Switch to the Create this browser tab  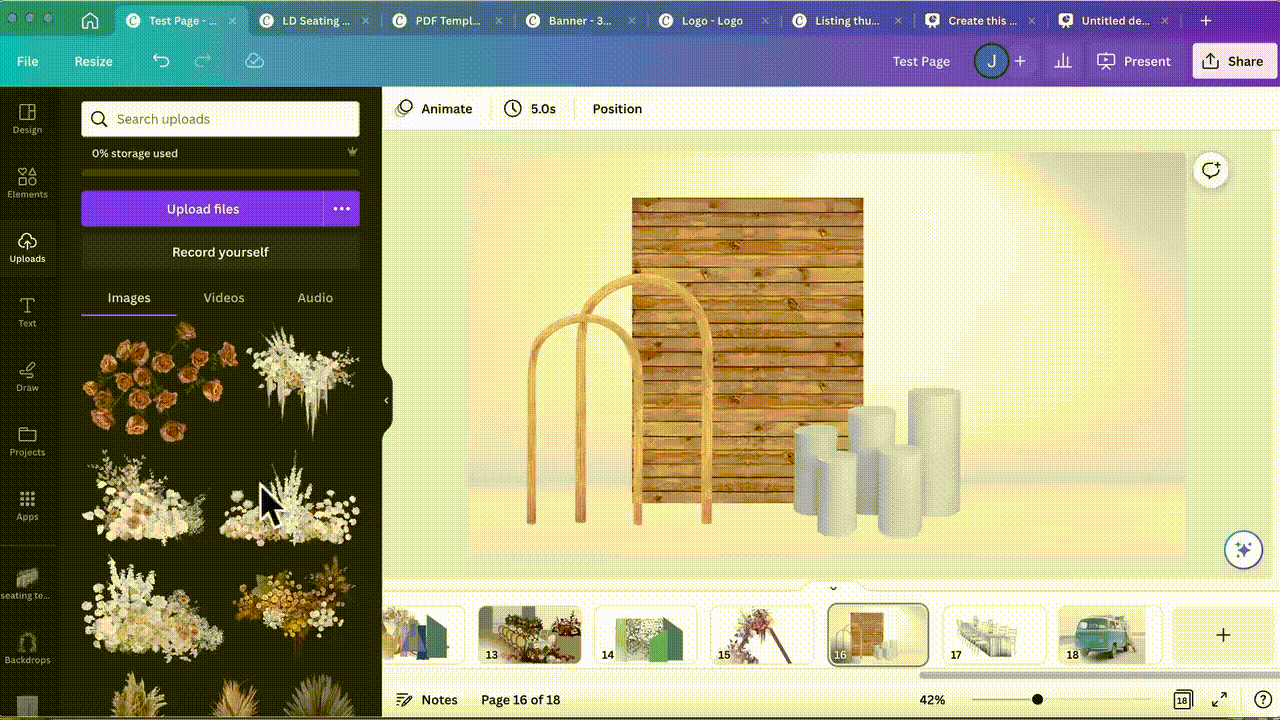982,20
